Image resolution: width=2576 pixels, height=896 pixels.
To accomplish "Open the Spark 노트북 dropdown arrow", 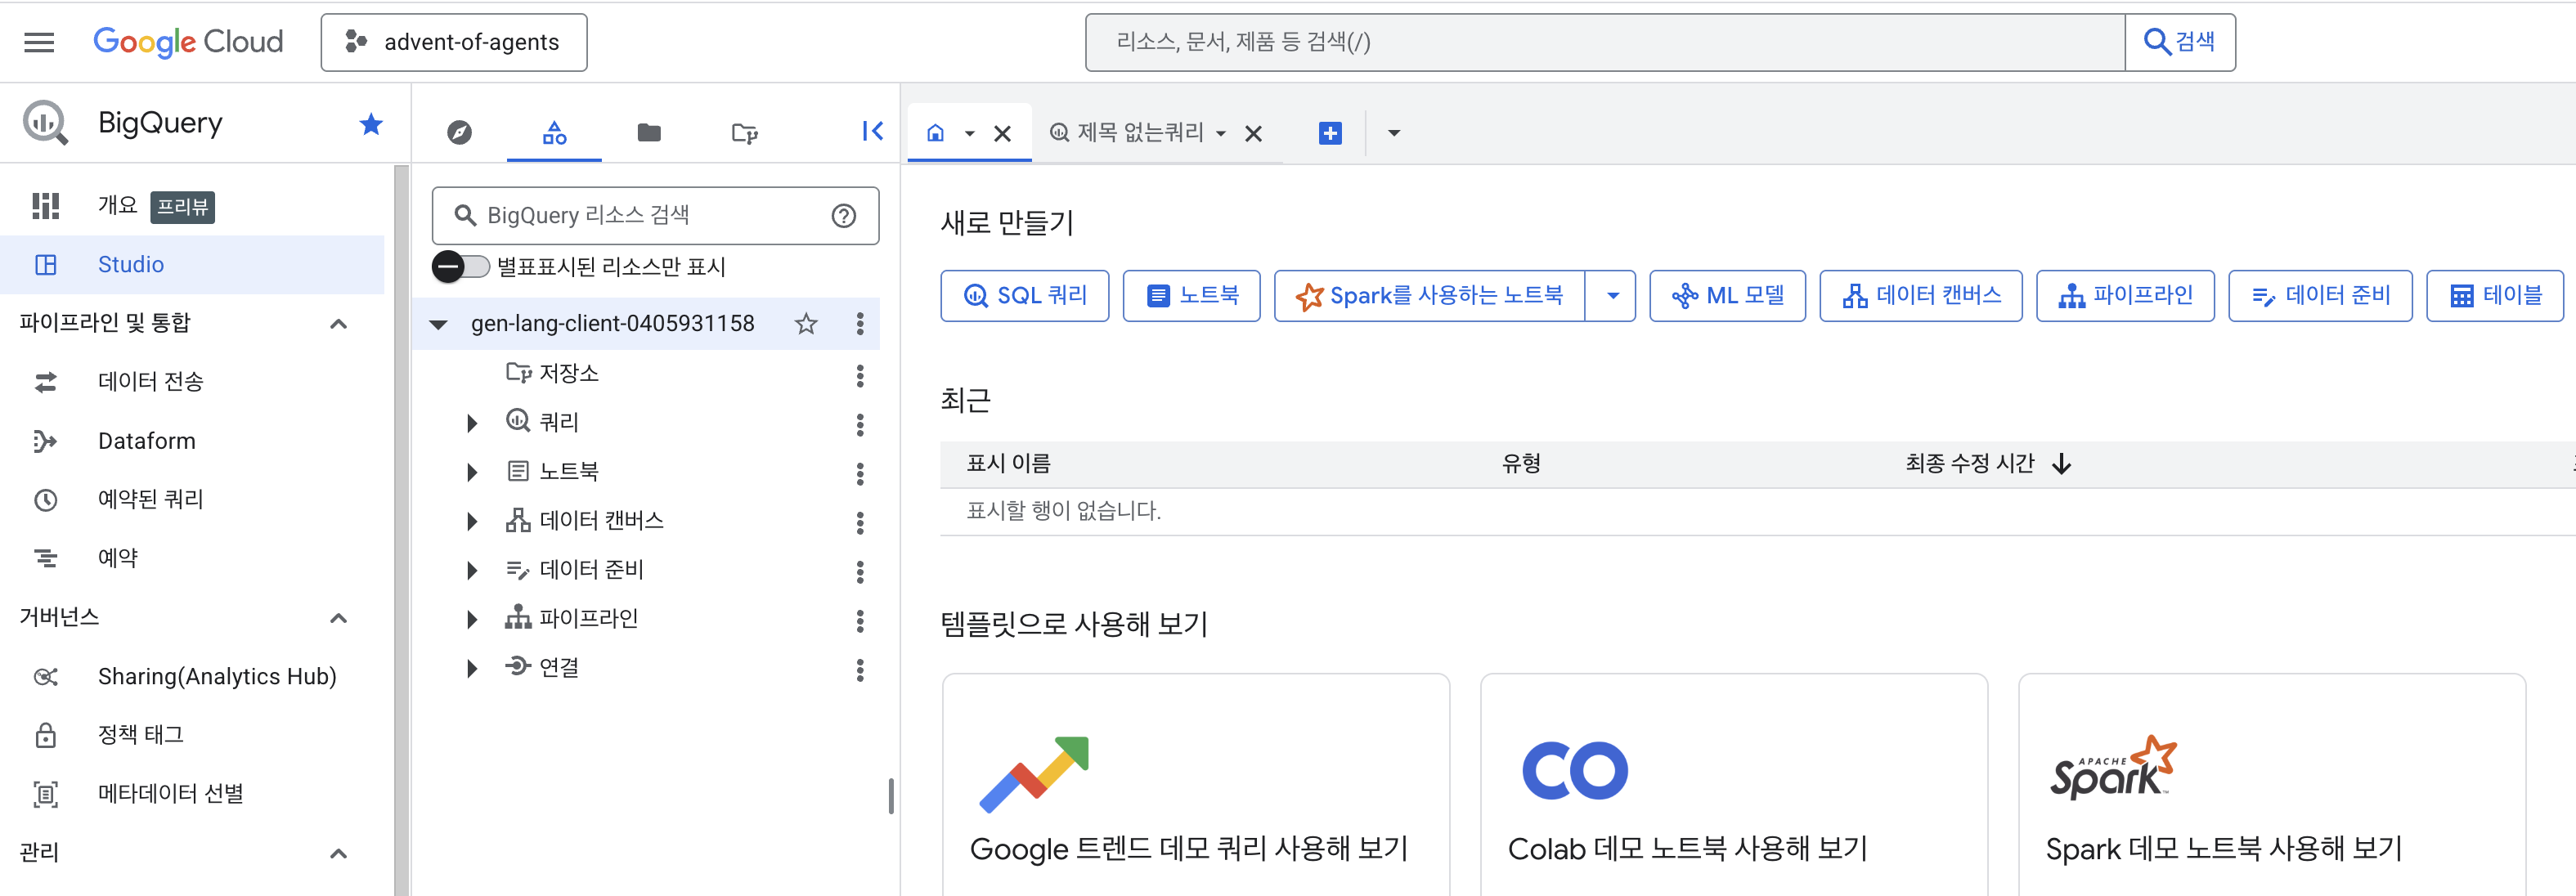I will 1612,295.
